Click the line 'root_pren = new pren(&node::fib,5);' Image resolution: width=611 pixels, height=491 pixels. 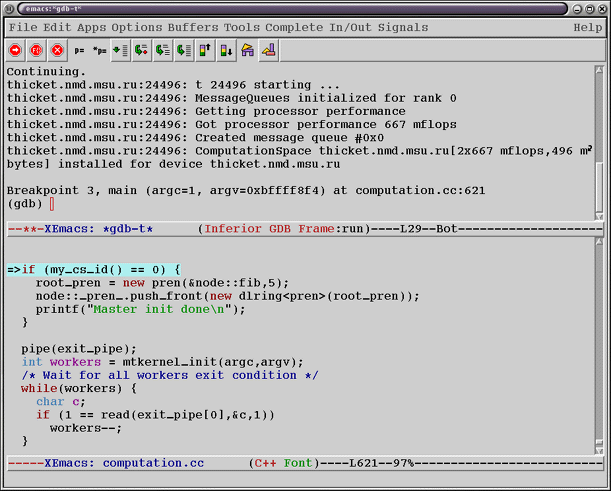click(x=162, y=283)
